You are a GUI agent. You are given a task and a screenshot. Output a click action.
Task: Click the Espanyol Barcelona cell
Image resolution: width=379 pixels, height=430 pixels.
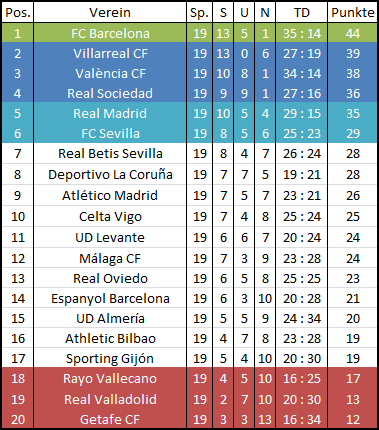[x=110, y=298]
